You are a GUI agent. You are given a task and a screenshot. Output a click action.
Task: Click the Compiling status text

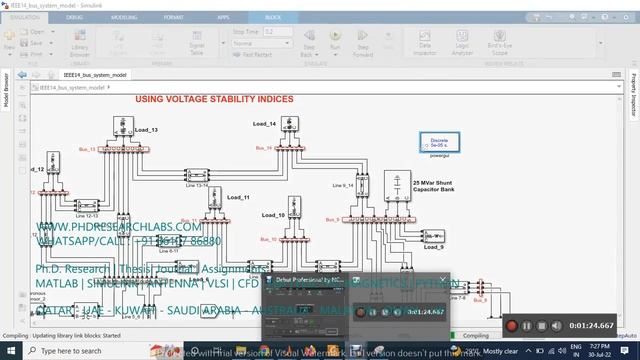[x=476, y=336]
